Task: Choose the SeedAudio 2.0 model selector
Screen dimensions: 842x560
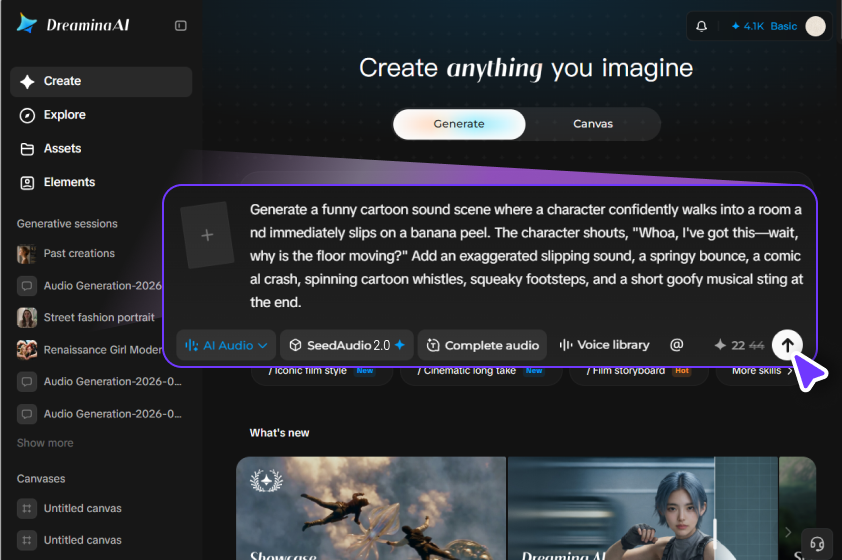Action: click(x=347, y=345)
